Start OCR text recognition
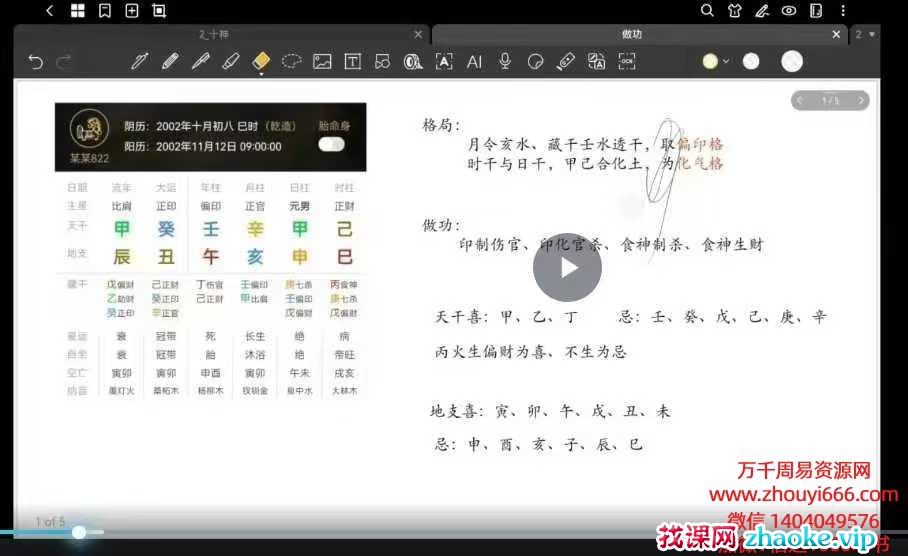Image resolution: width=908 pixels, height=556 pixels. coord(627,61)
